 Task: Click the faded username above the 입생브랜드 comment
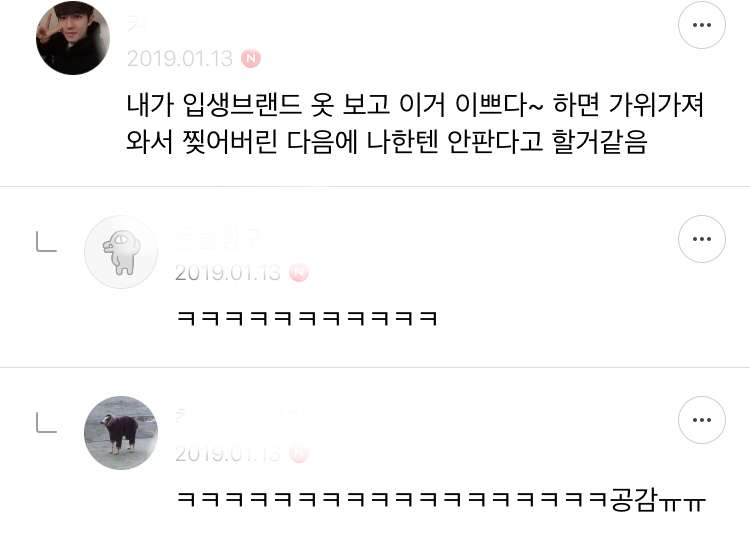click(189, 24)
